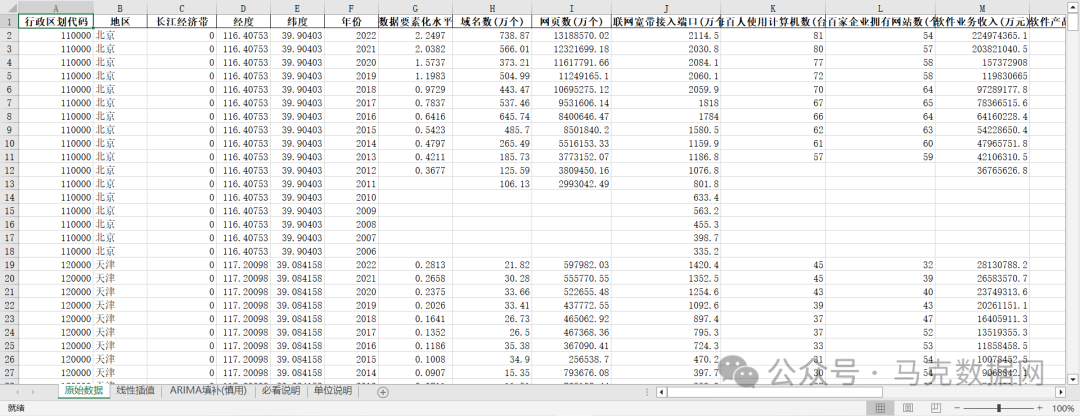Click the 行政区划代码 header cell
The width and height of the screenshot is (1080, 416).
pyautogui.click(x=55, y=22)
